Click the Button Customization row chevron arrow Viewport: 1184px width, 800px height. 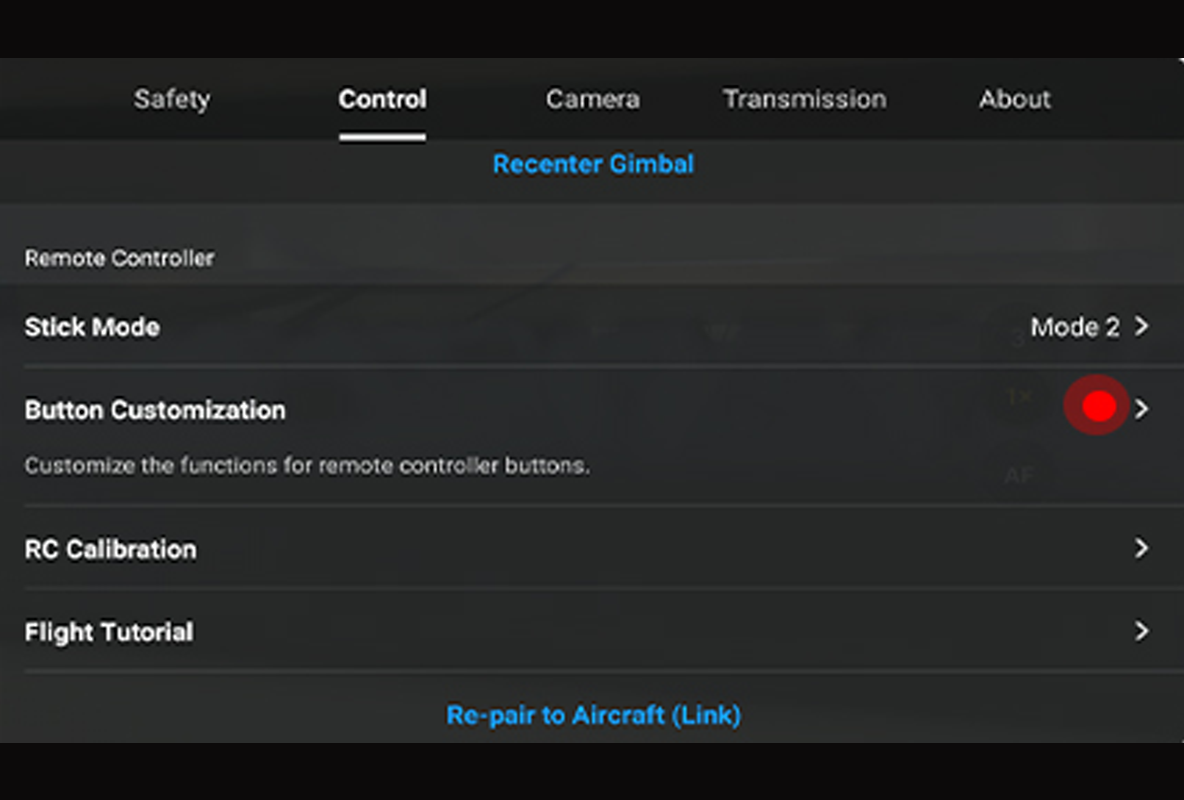[x=1142, y=409]
